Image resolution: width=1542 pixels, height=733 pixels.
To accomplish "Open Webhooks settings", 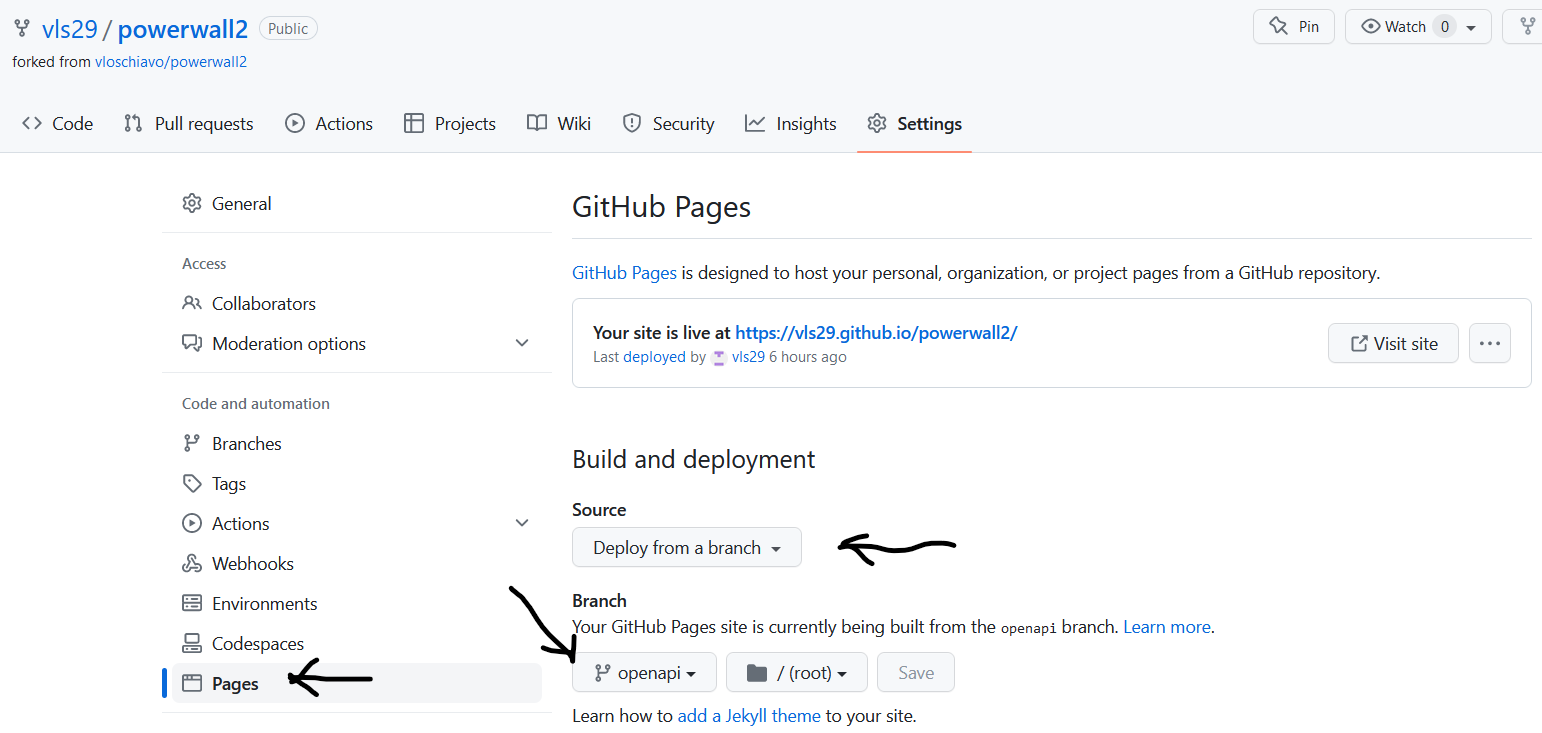I will [x=356, y=564].
